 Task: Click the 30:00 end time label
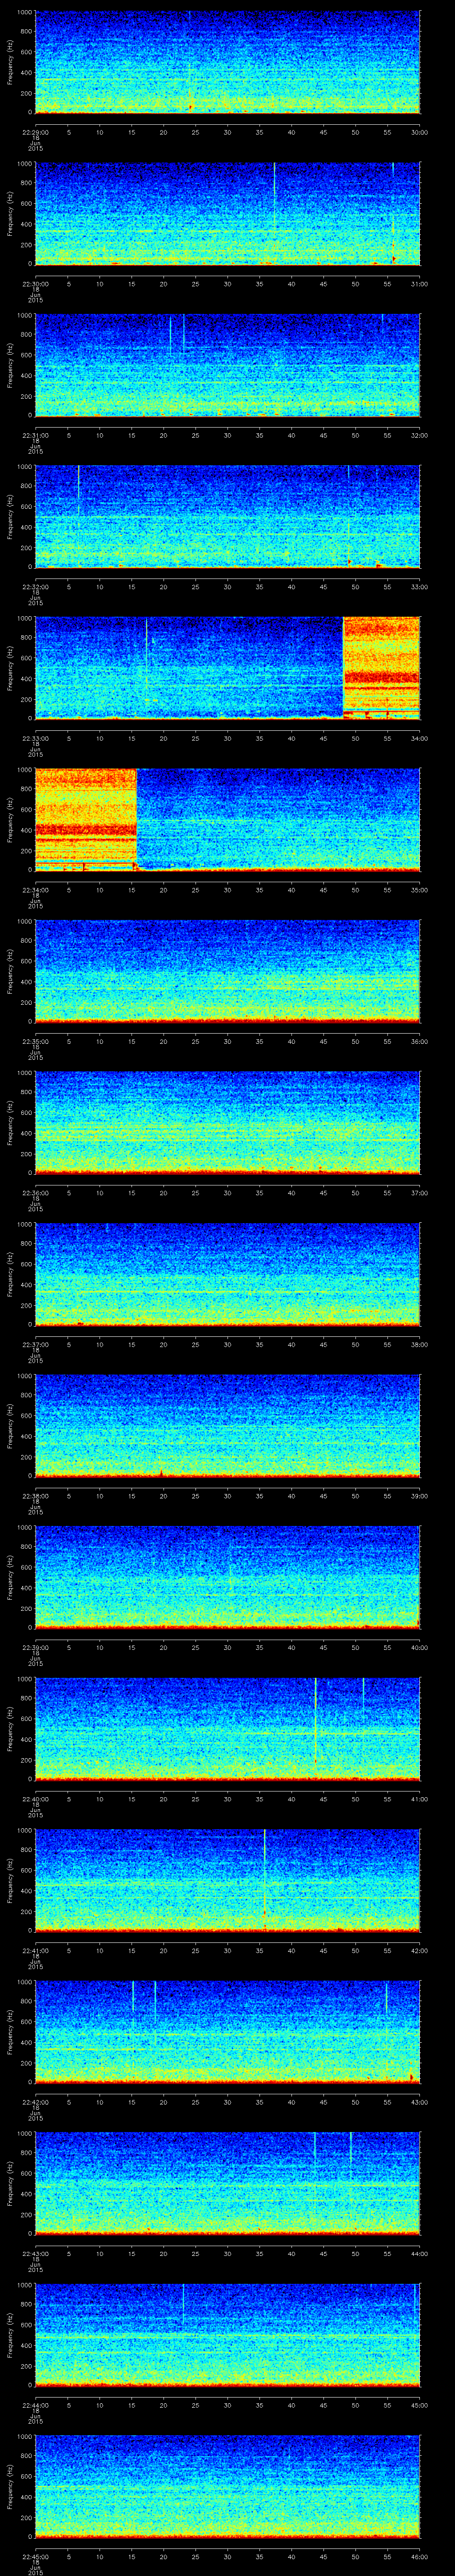tap(420, 132)
